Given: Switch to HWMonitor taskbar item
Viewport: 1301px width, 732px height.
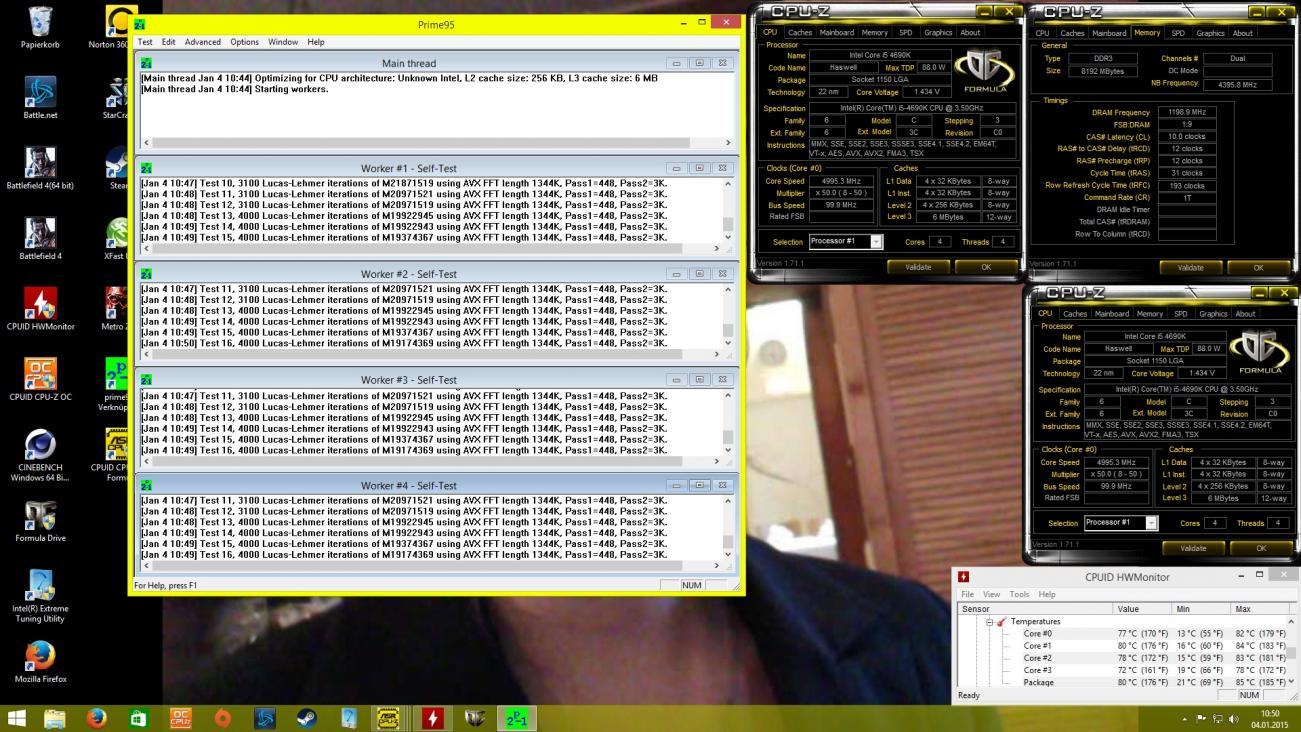Looking at the screenshot, I should [433, 718].
